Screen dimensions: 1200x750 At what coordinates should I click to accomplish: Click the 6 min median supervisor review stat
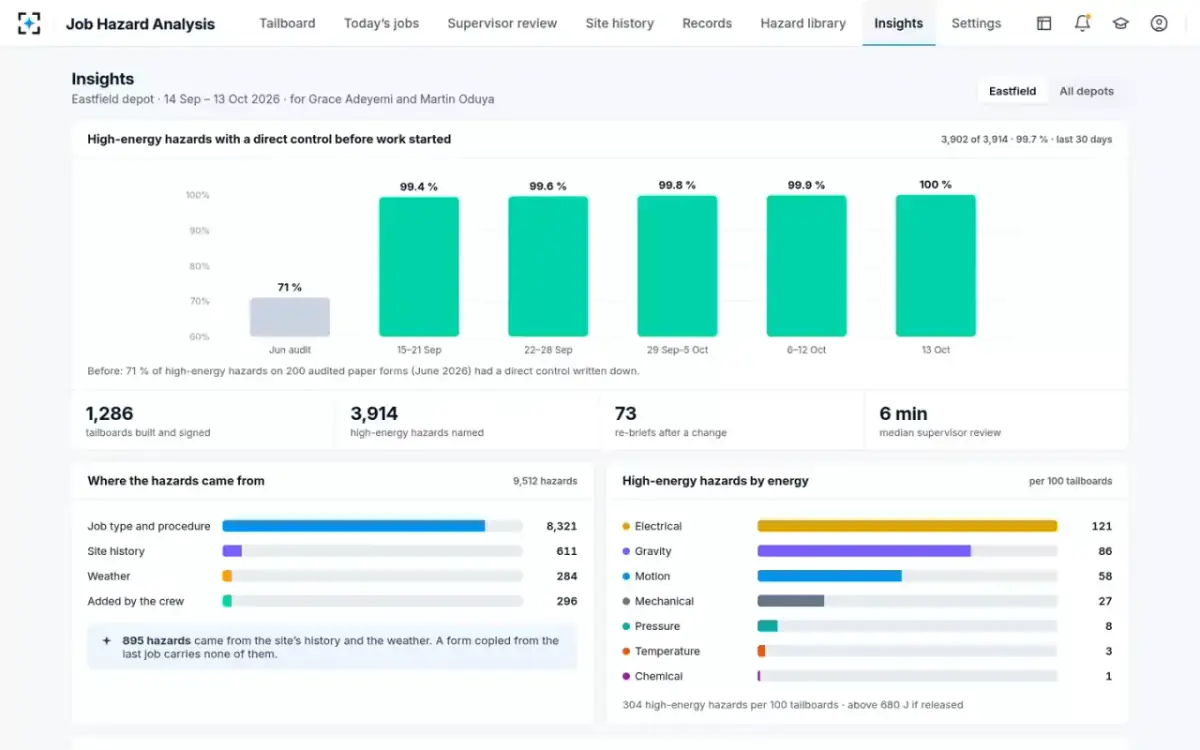coord(996,421)
